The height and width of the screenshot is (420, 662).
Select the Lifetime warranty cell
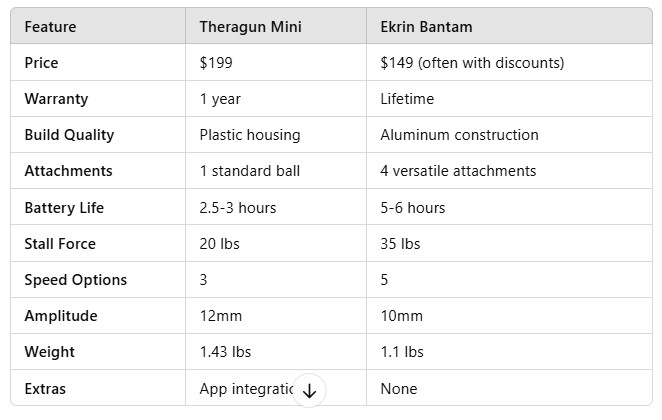(x=409, y=99)
